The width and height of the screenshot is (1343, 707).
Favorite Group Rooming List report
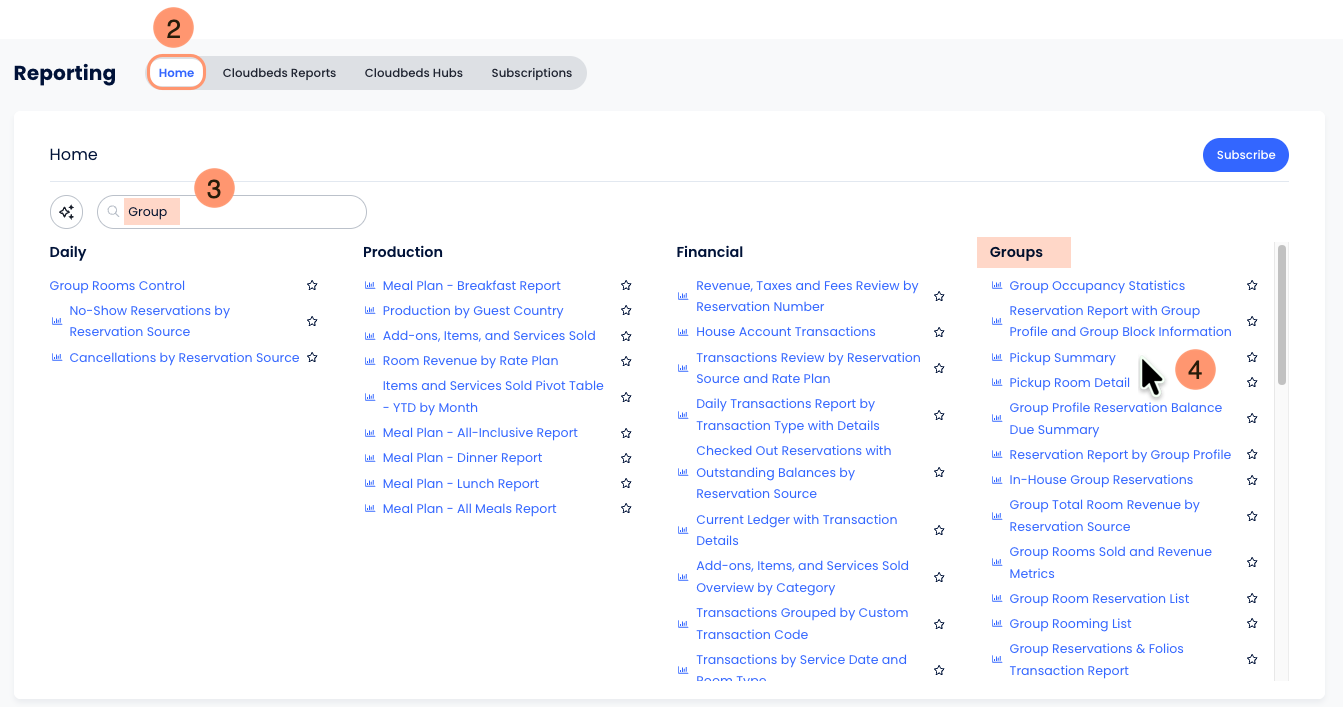coord(1252,624)
